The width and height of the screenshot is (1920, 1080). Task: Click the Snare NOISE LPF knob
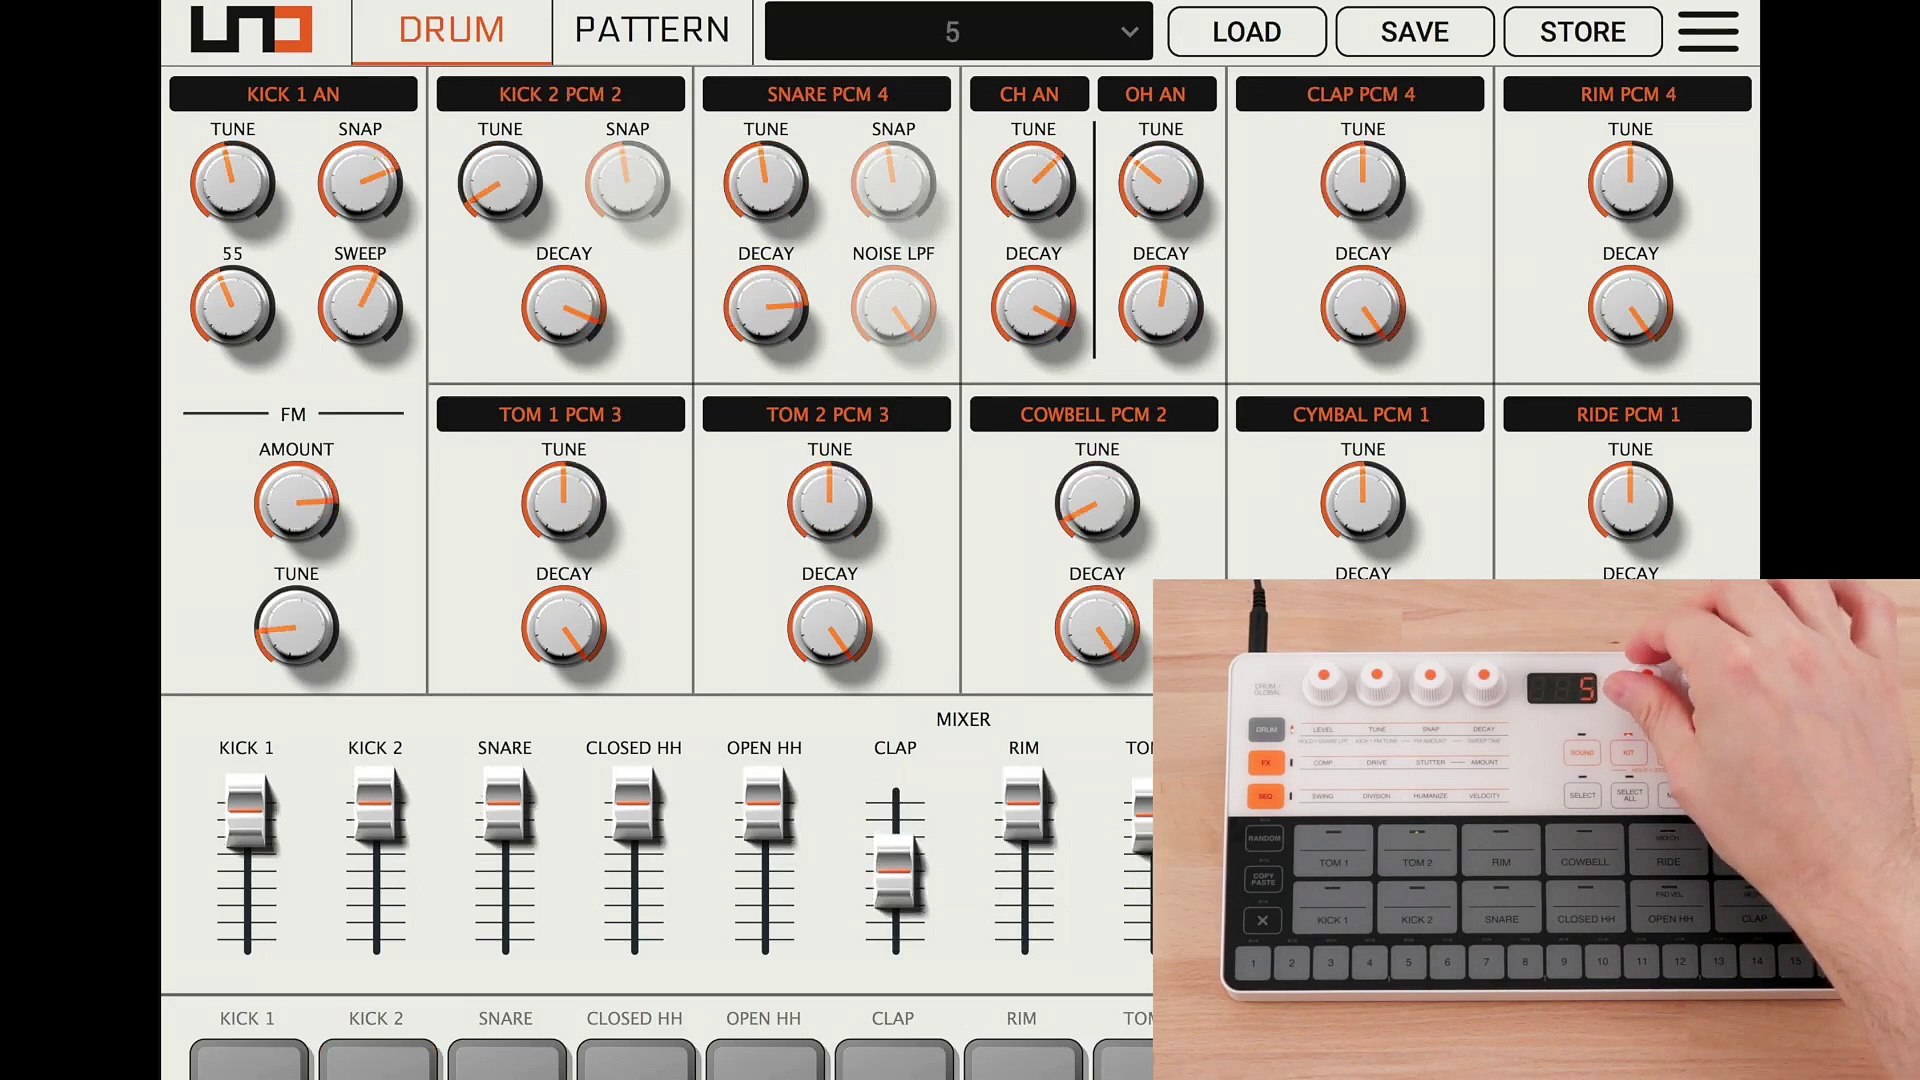tap(893, 306)
